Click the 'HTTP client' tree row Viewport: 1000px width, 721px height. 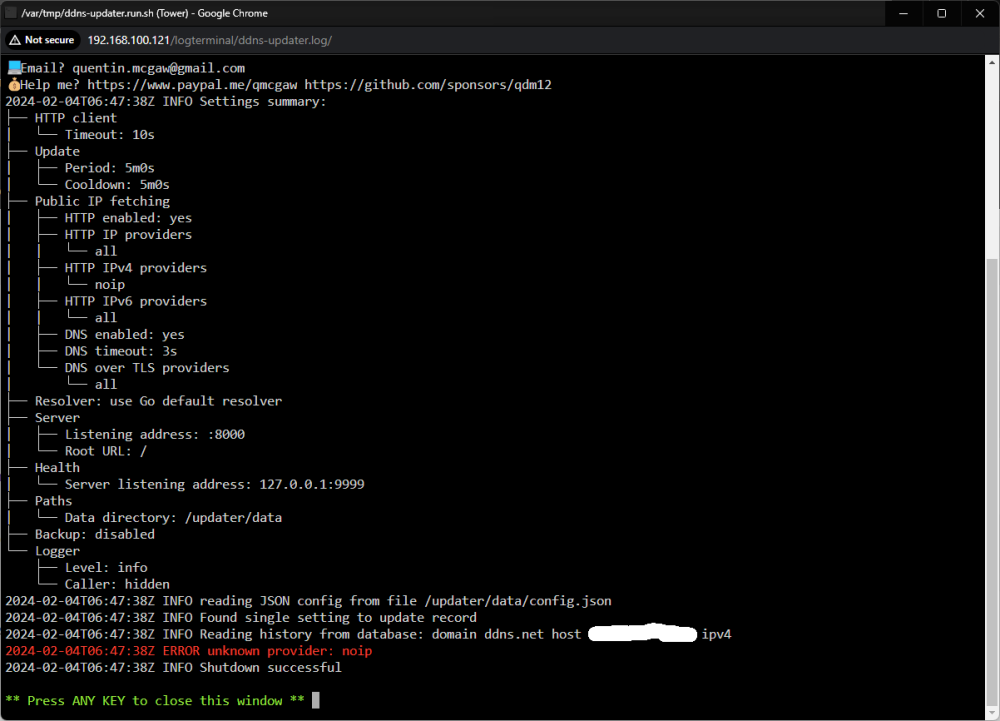pyautogui.click(x=76, y=118)
